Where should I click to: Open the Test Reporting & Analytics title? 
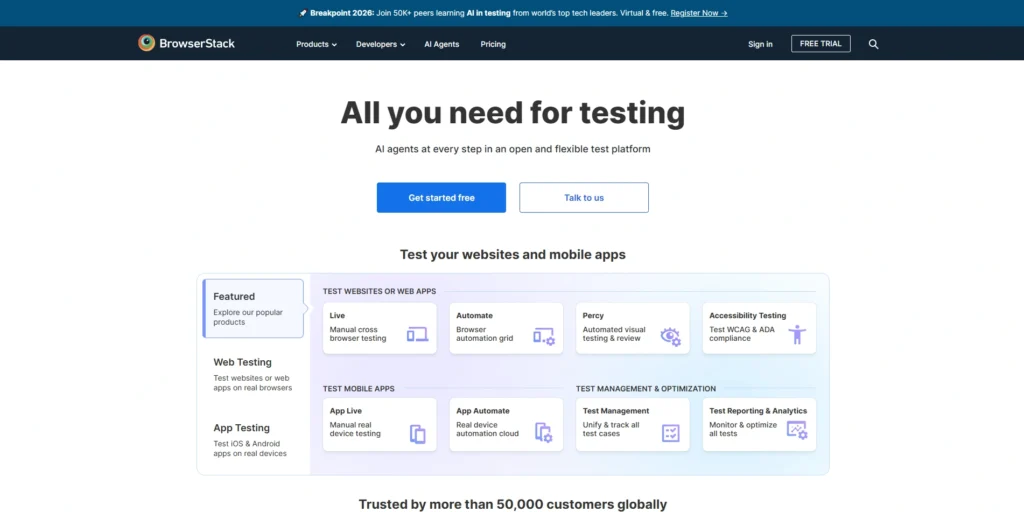tap(758, 411)
